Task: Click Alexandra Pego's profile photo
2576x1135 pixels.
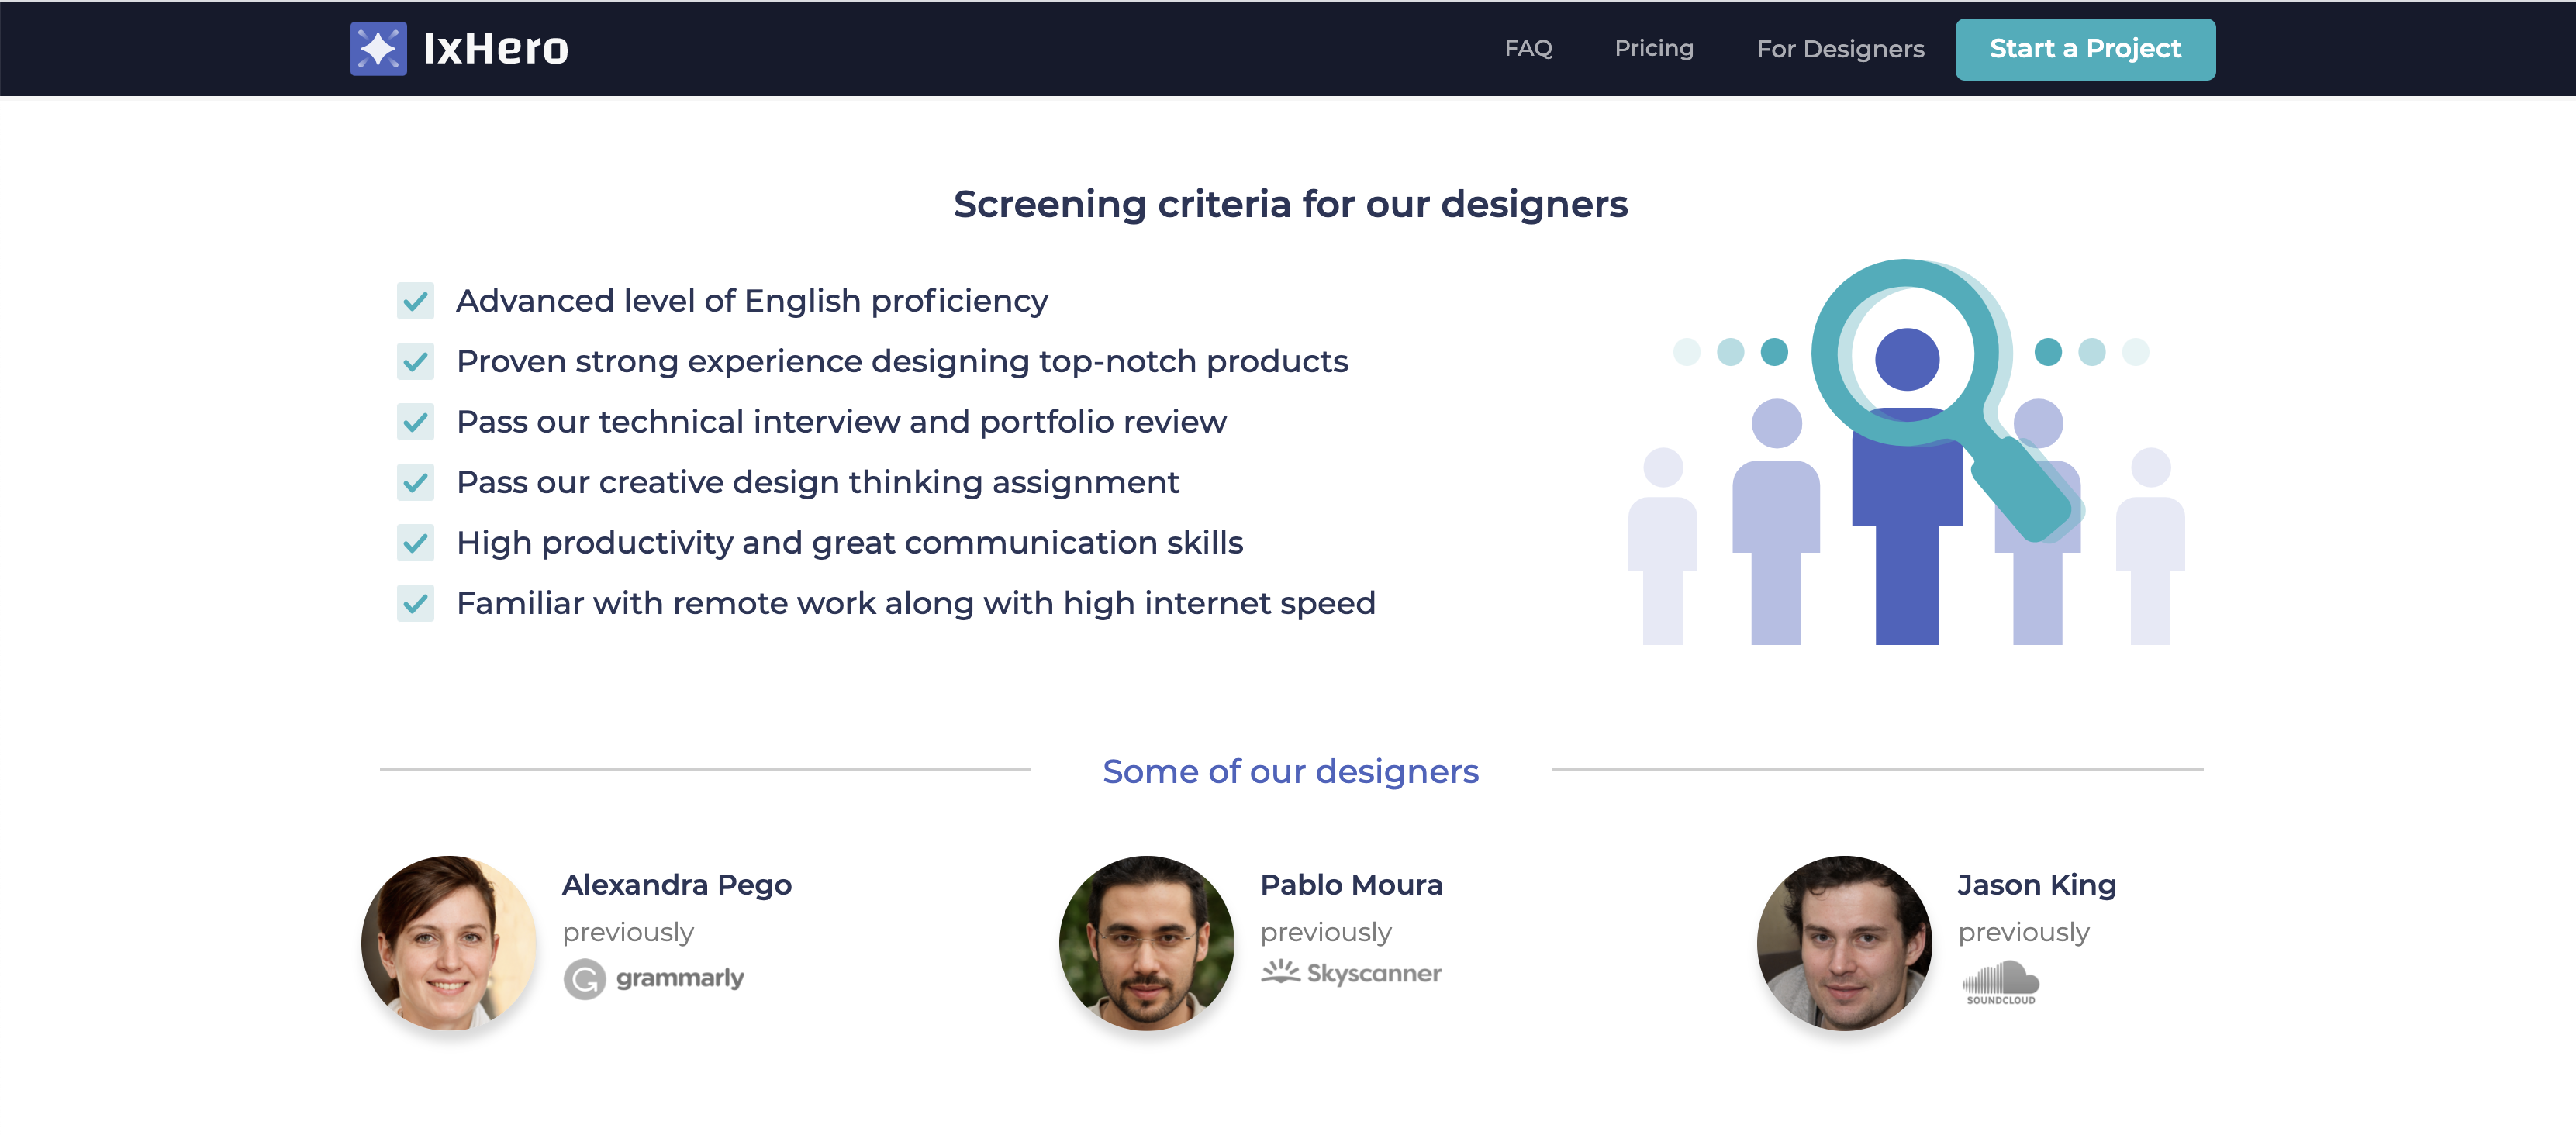Action: click(449, 942)
